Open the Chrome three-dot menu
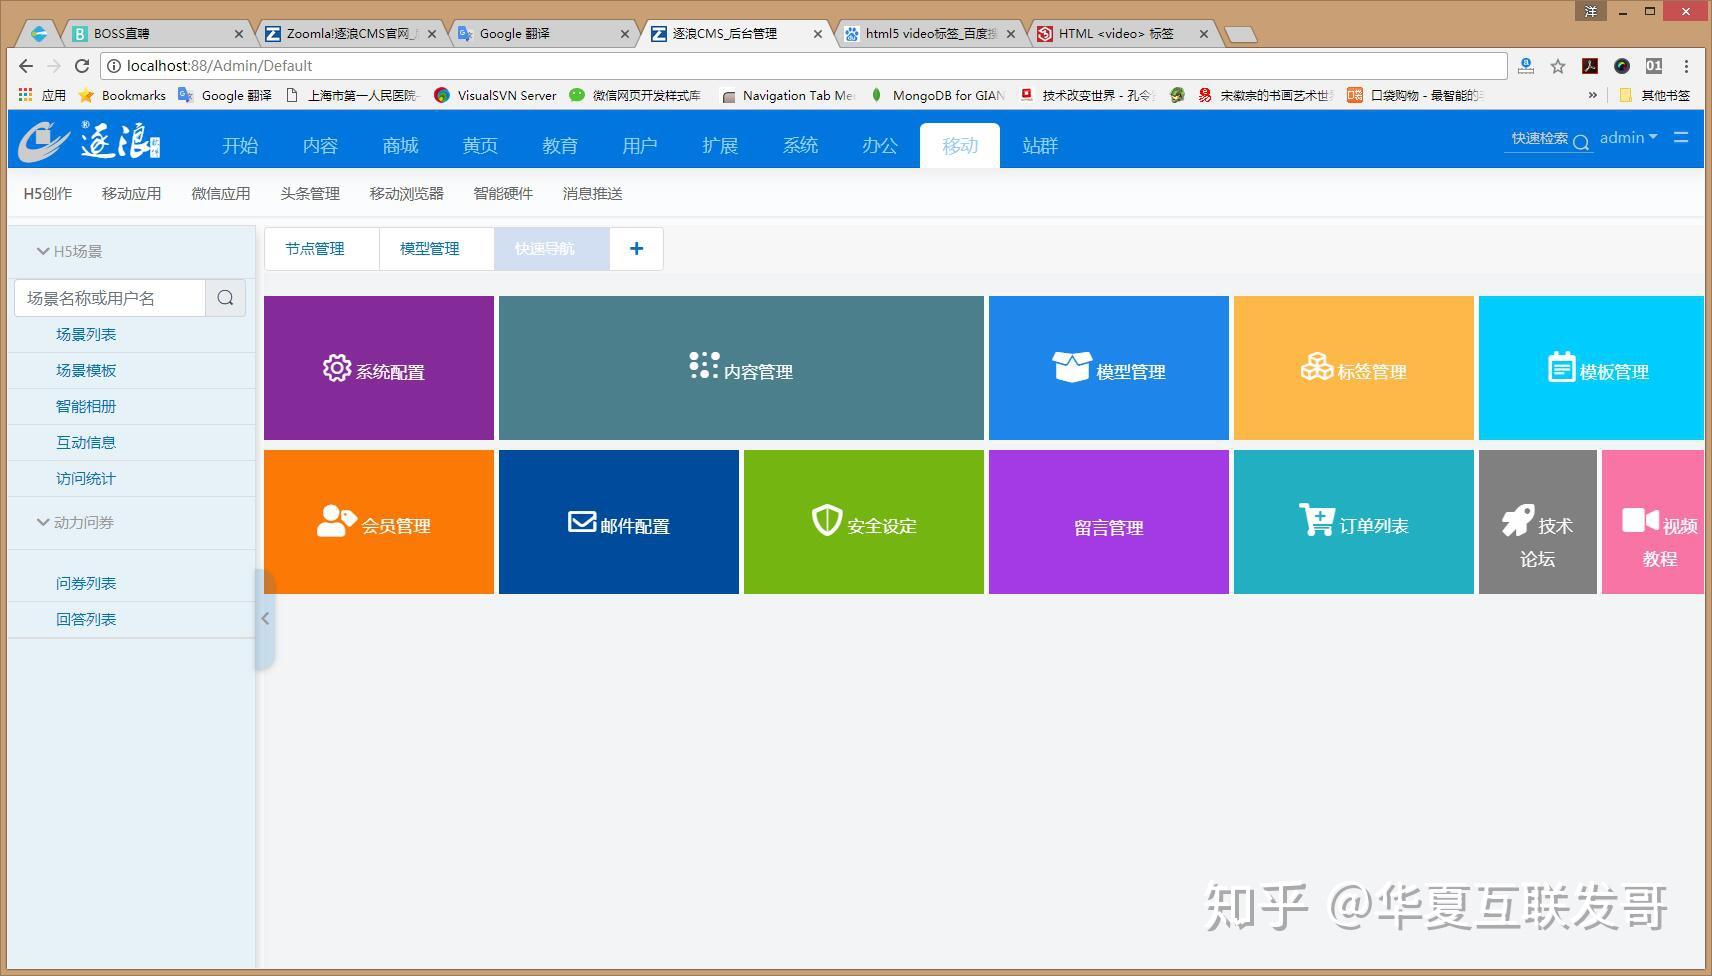The image size is (1712, 976). (1686, 66)
